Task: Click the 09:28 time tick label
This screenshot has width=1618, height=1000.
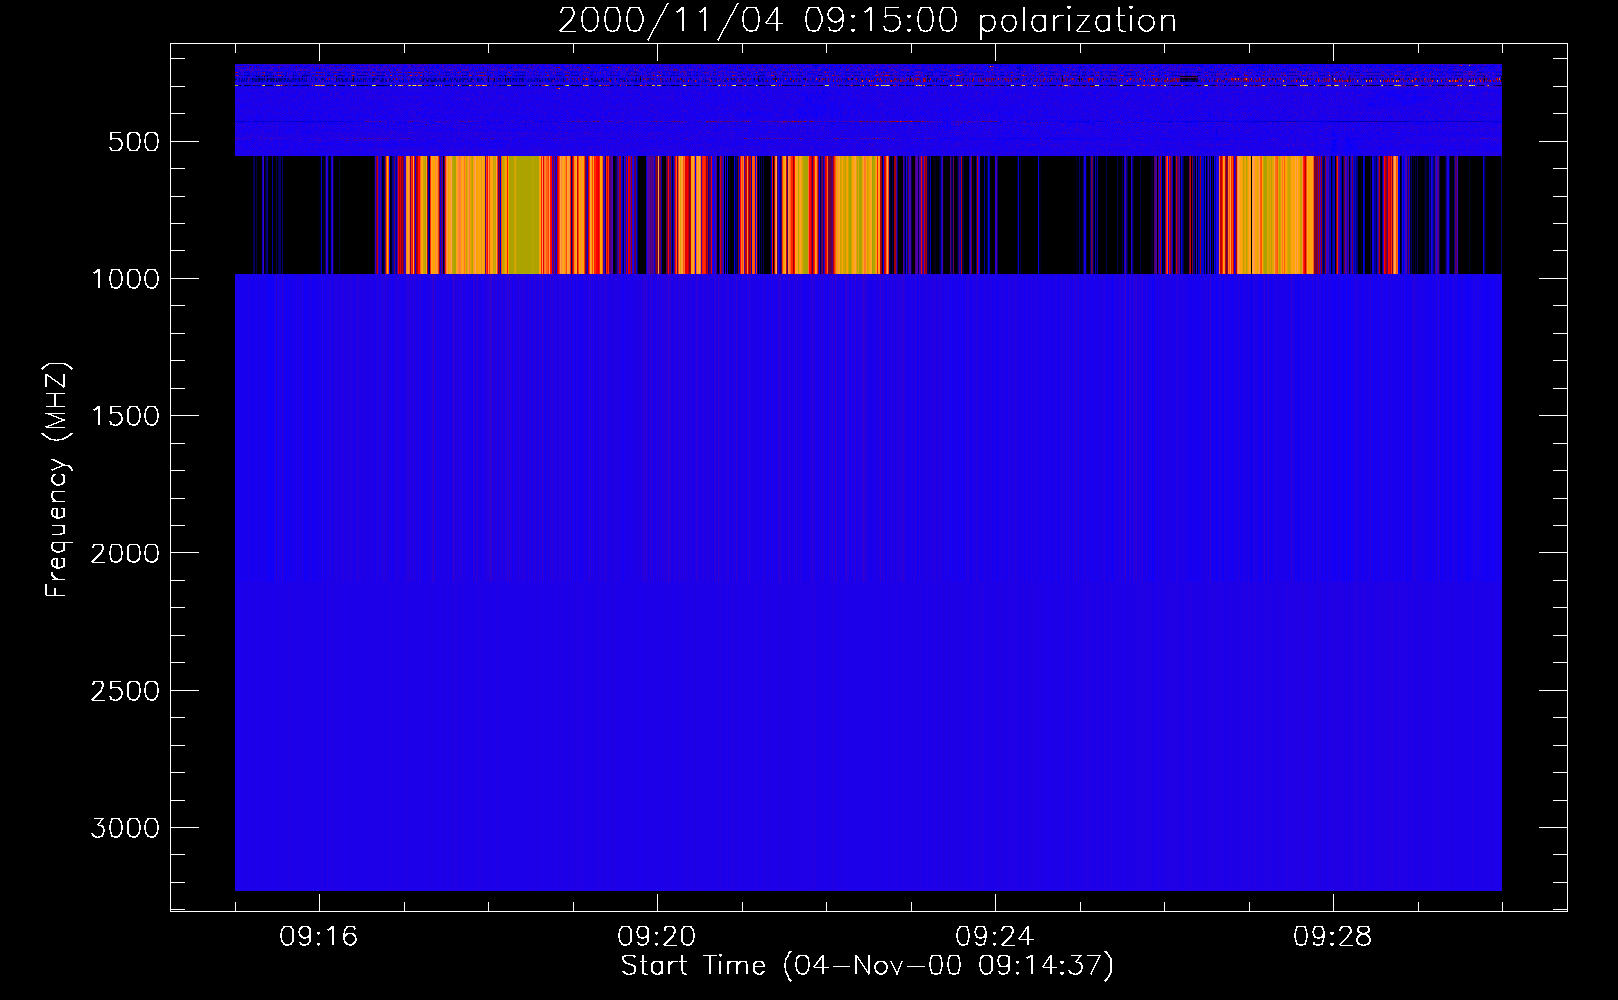Action: point(1333,937)
